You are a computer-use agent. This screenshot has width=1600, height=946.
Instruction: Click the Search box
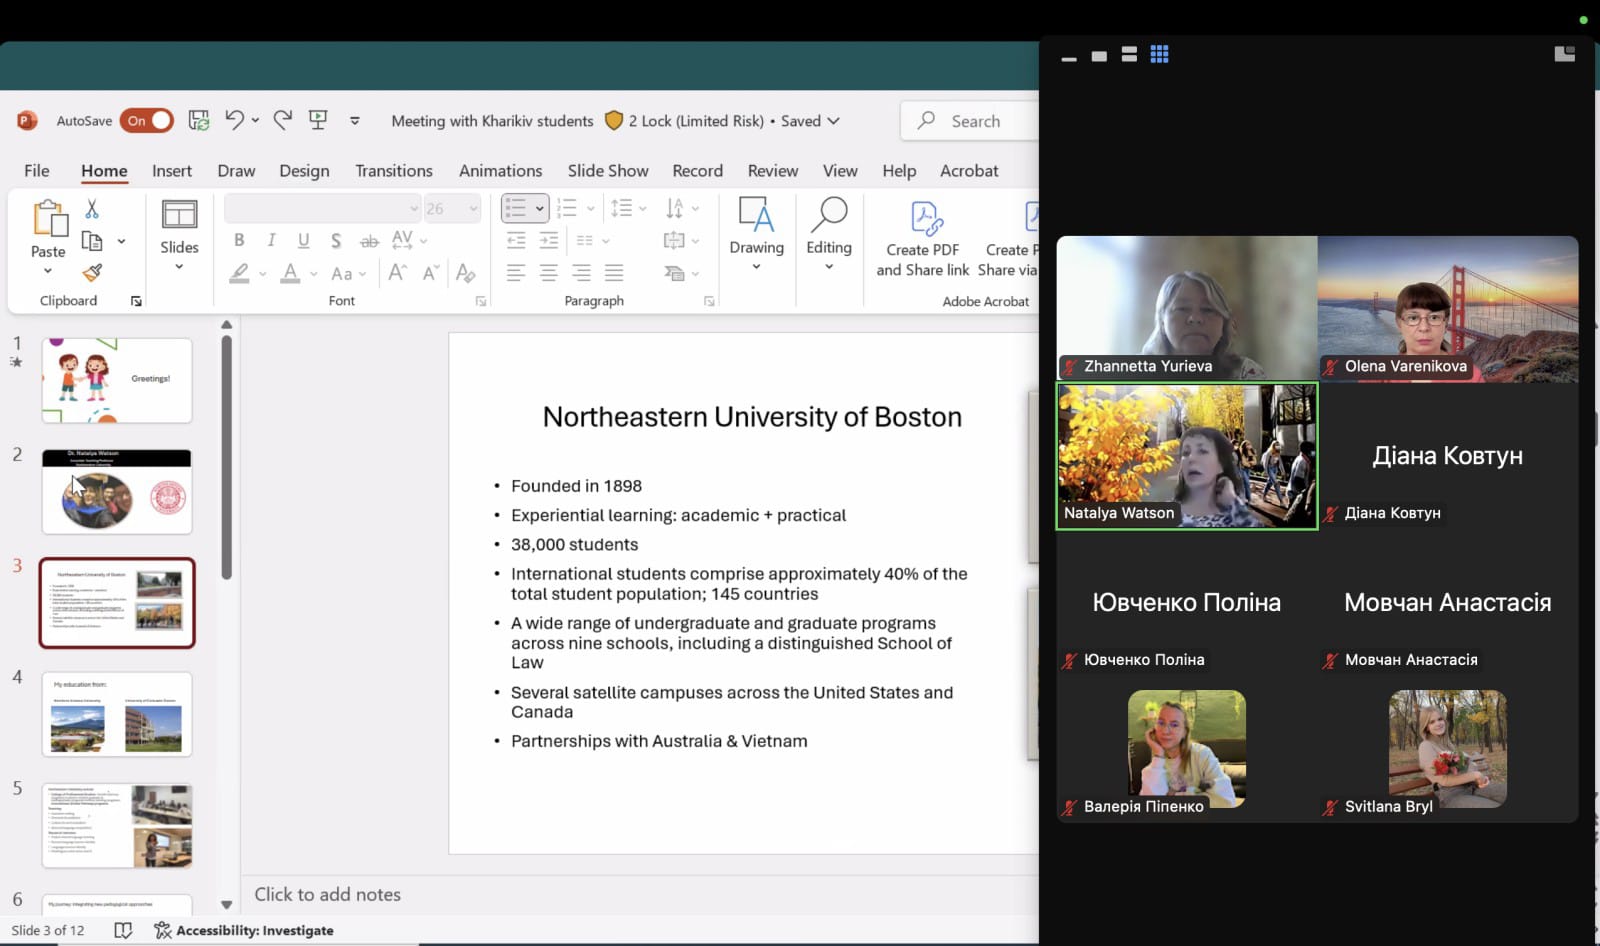[x=970, y=120]
